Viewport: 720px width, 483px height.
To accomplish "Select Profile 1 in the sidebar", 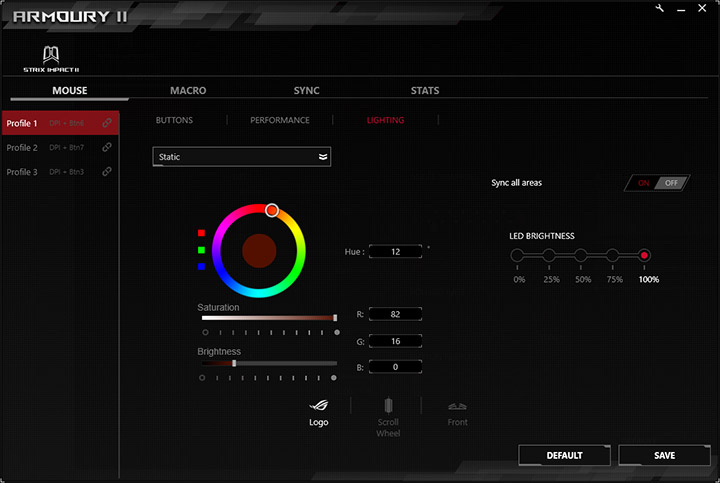I will [x=61, y=123].
